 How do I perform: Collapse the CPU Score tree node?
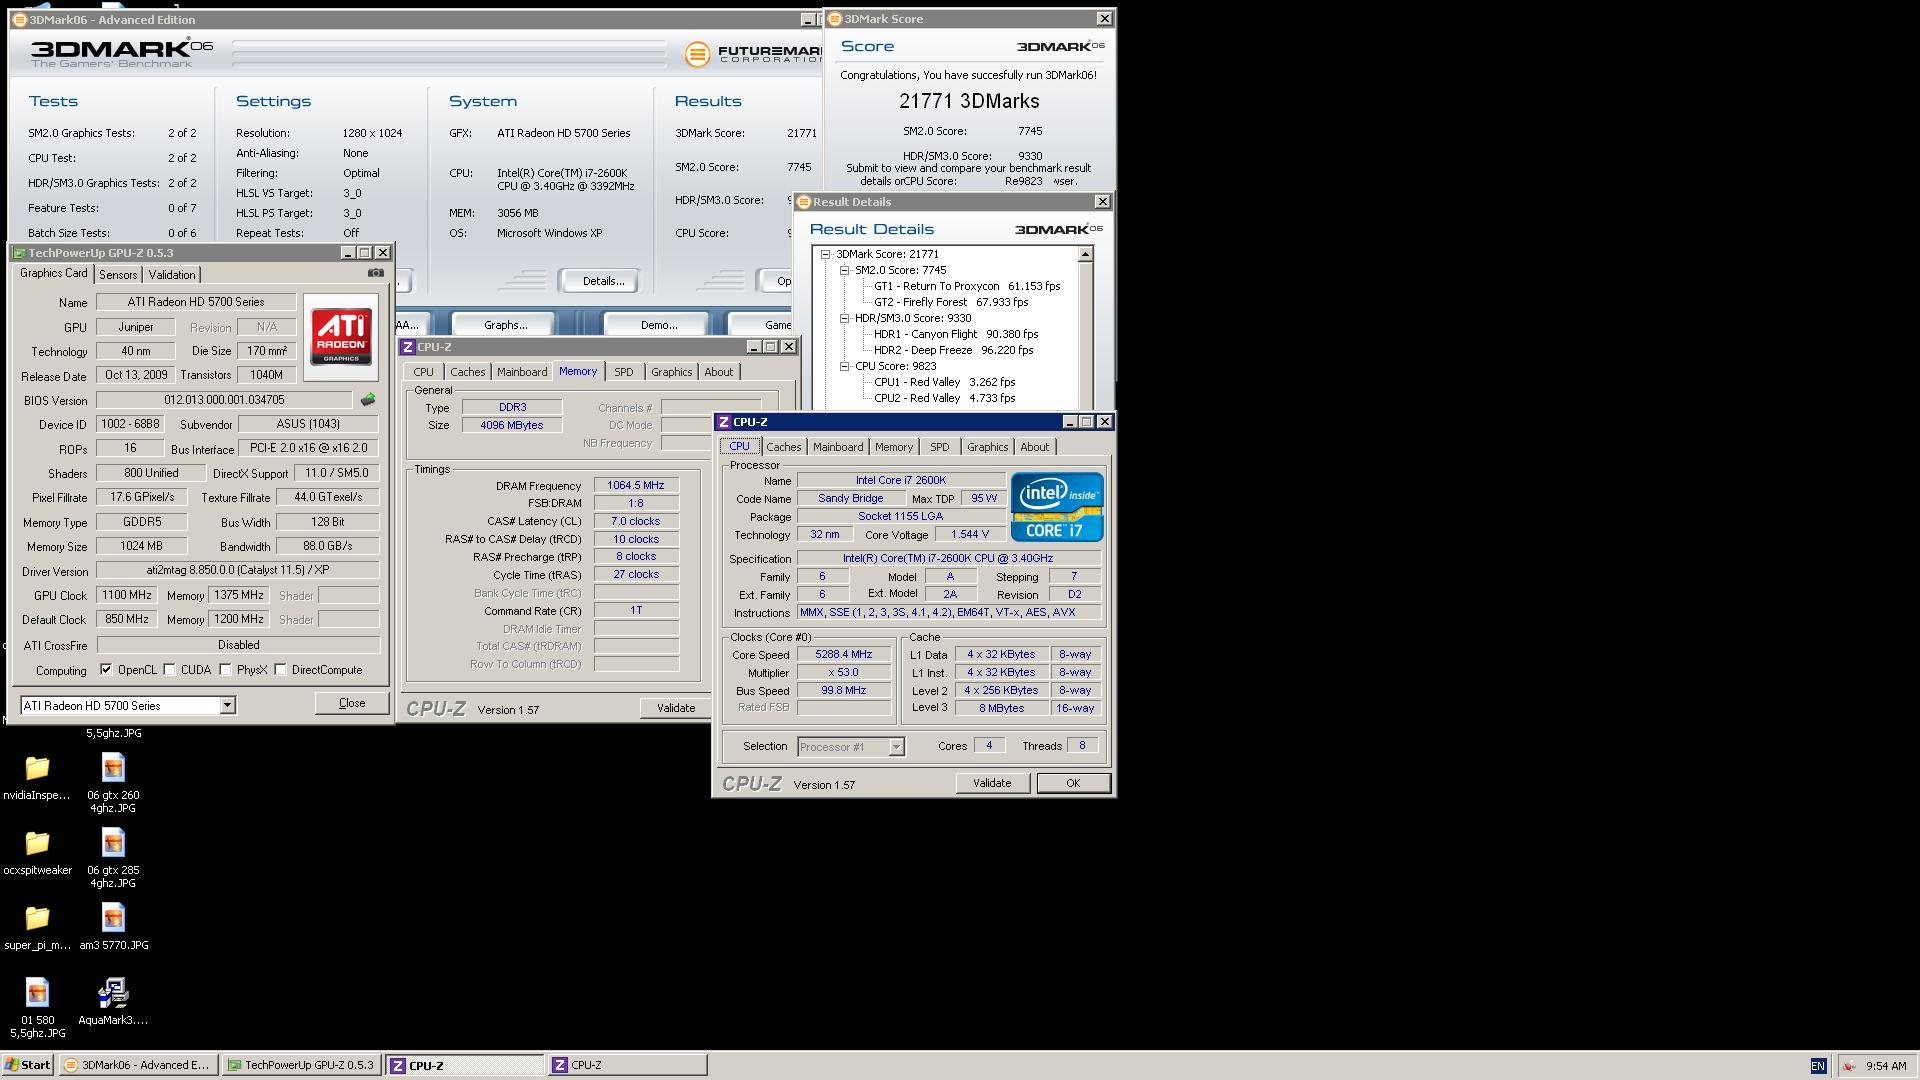[x=845, y=366]
